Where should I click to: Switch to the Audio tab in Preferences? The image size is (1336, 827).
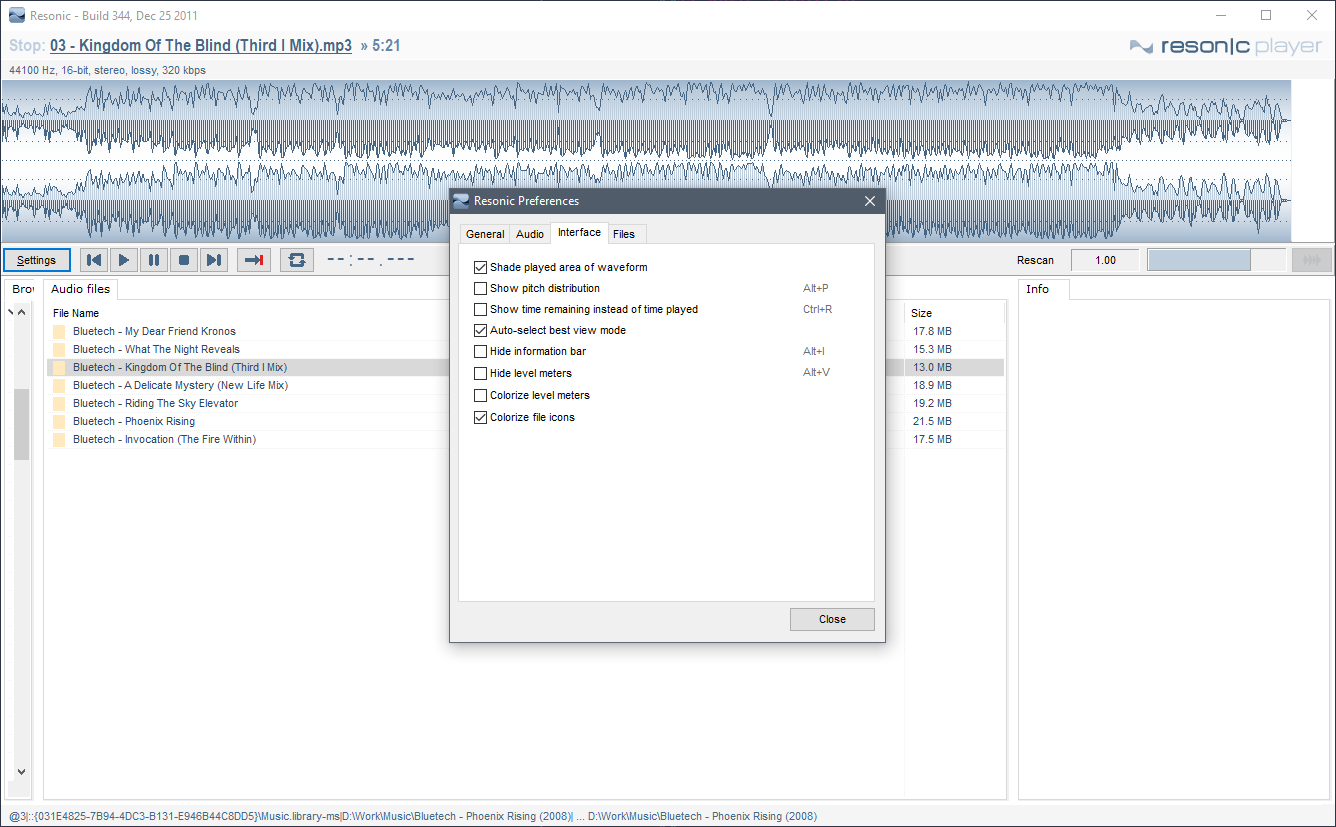[530, 234]
